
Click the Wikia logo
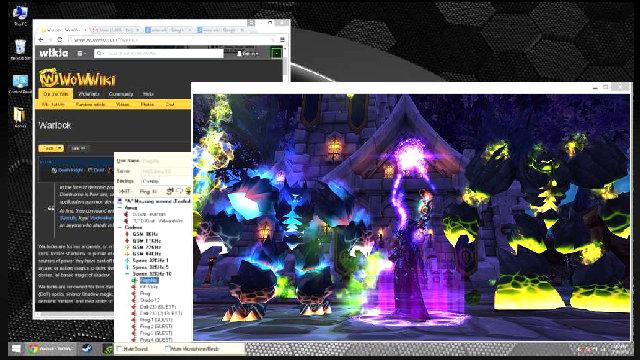click(x=53, y=53)
